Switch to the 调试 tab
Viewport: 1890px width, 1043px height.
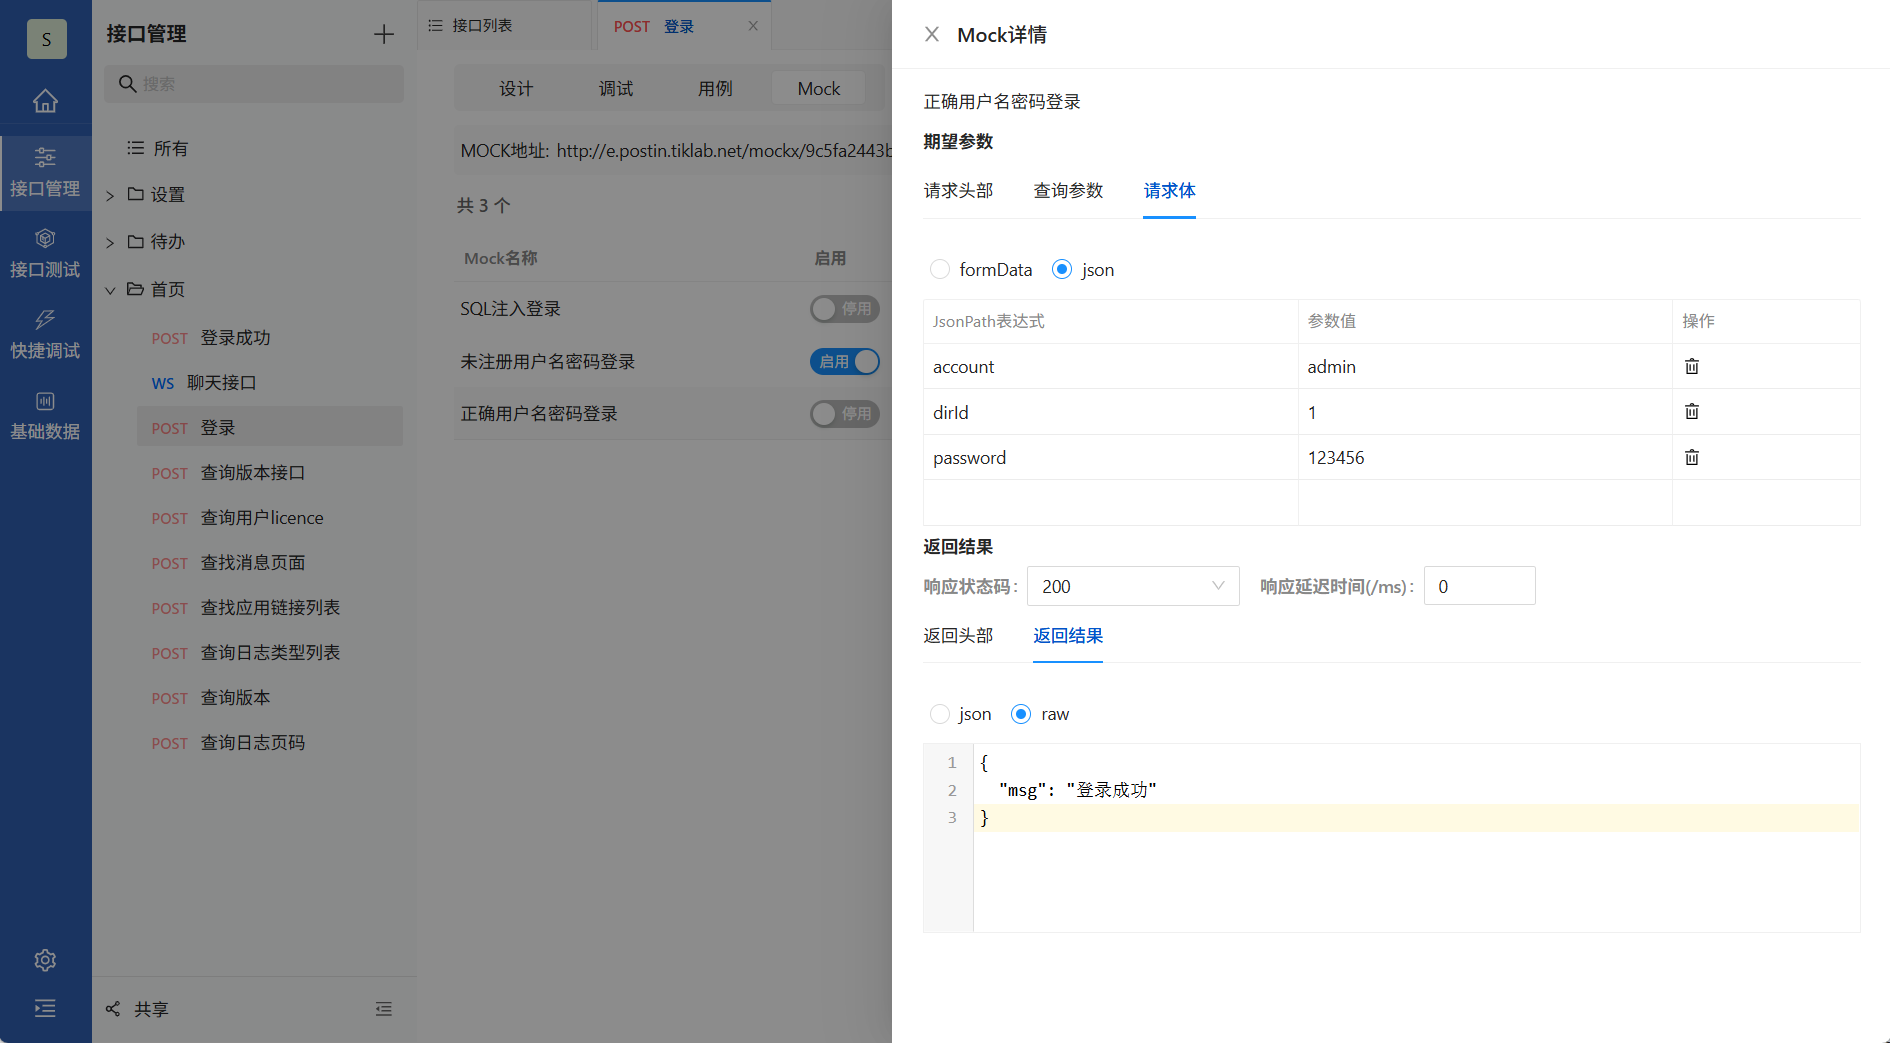click(x=615, y=88)
